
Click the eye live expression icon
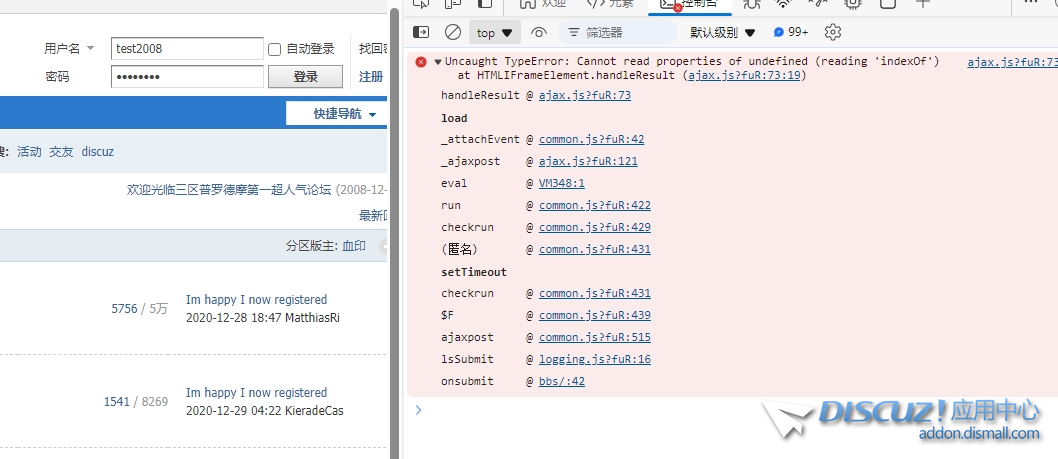point(539,32)
